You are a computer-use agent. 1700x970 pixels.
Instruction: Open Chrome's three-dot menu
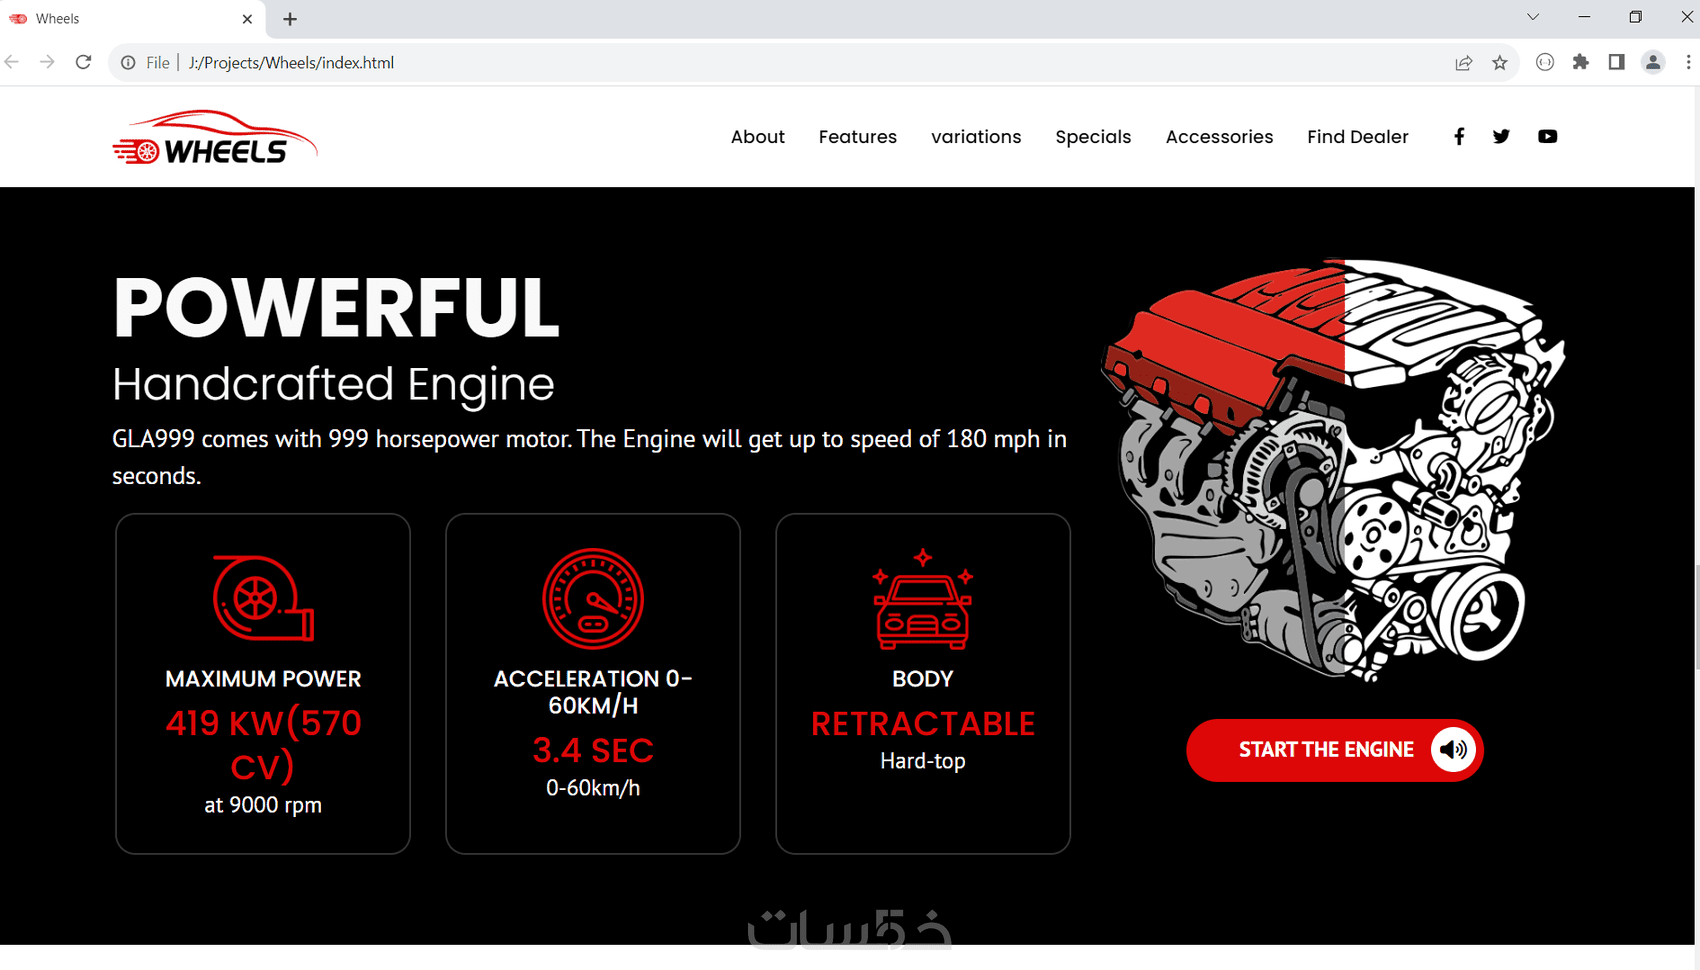click(x=1688, y=63)
